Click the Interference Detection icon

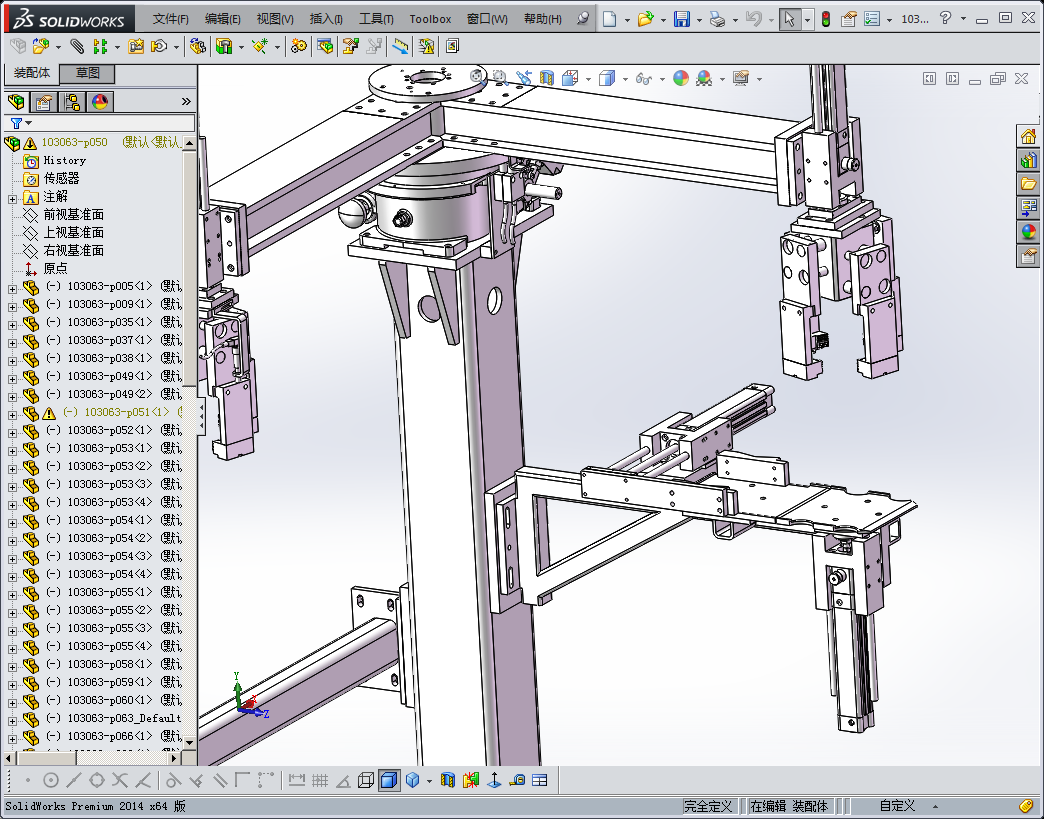point(426,46)
